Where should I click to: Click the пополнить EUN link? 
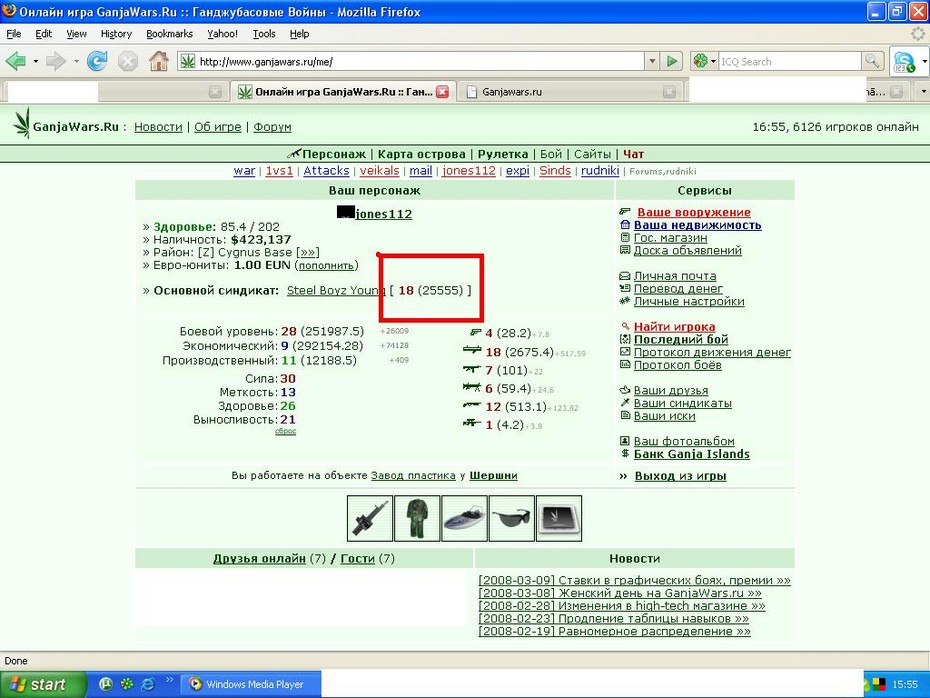pyautogui.click(x=326, y=265)
